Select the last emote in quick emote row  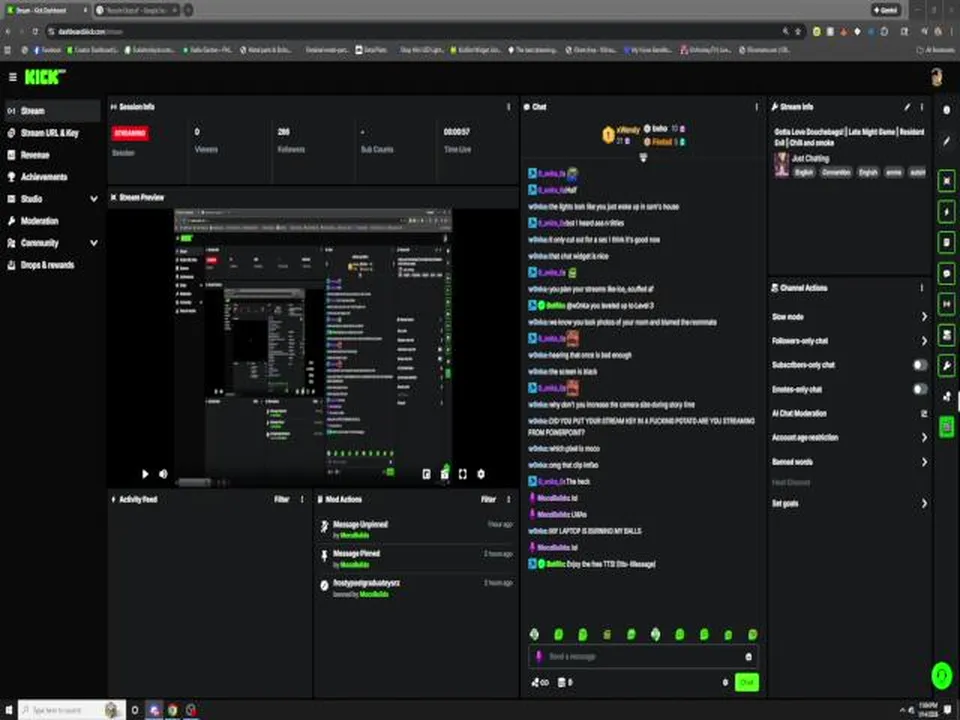click(752, 634)
